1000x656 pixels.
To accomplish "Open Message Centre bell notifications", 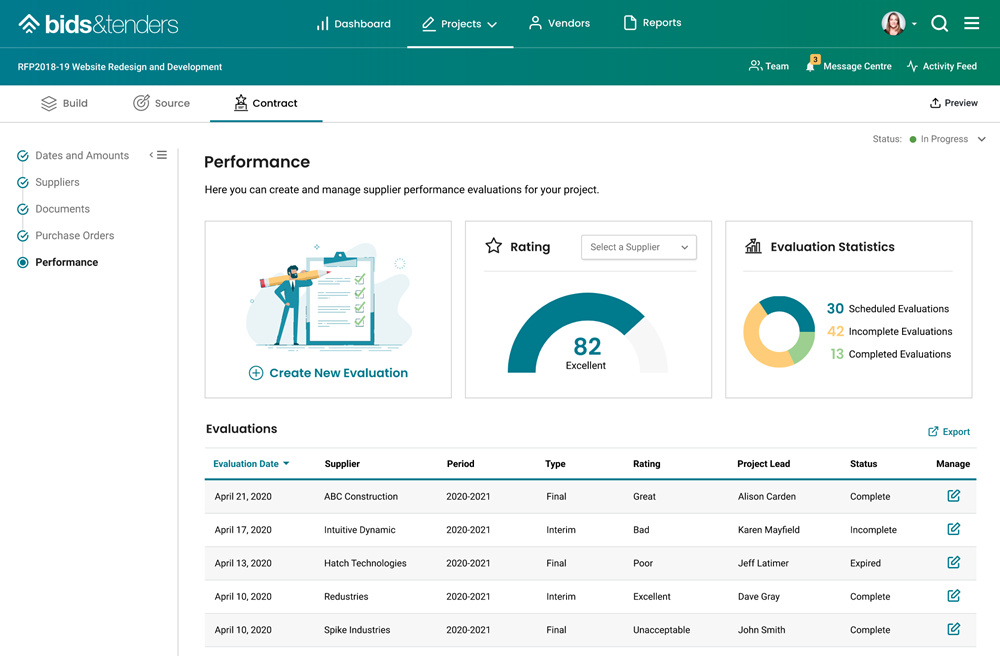I will pos(811,66).
